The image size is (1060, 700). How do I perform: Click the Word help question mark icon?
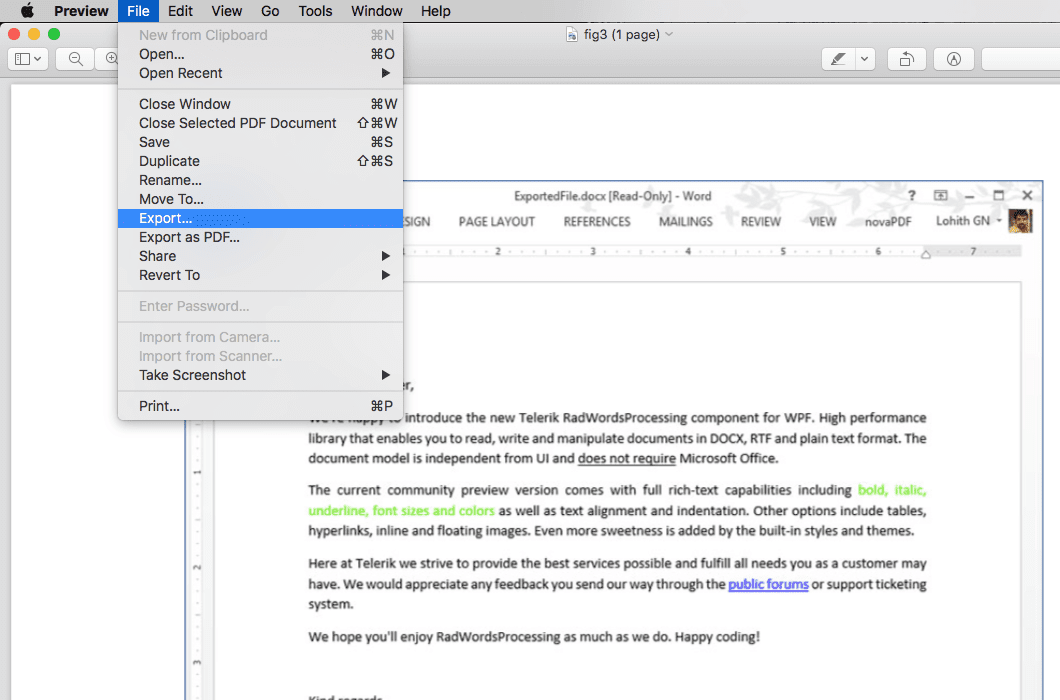coord(911,195)
